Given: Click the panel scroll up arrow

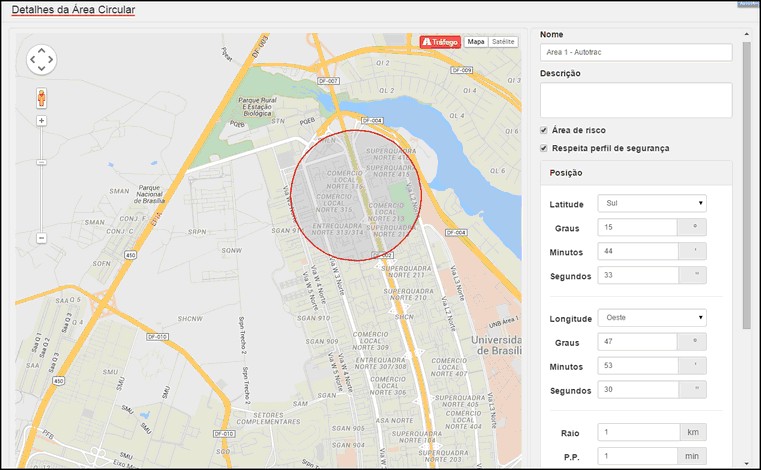Looking at the screenshot, I should [x=746, y=34].
